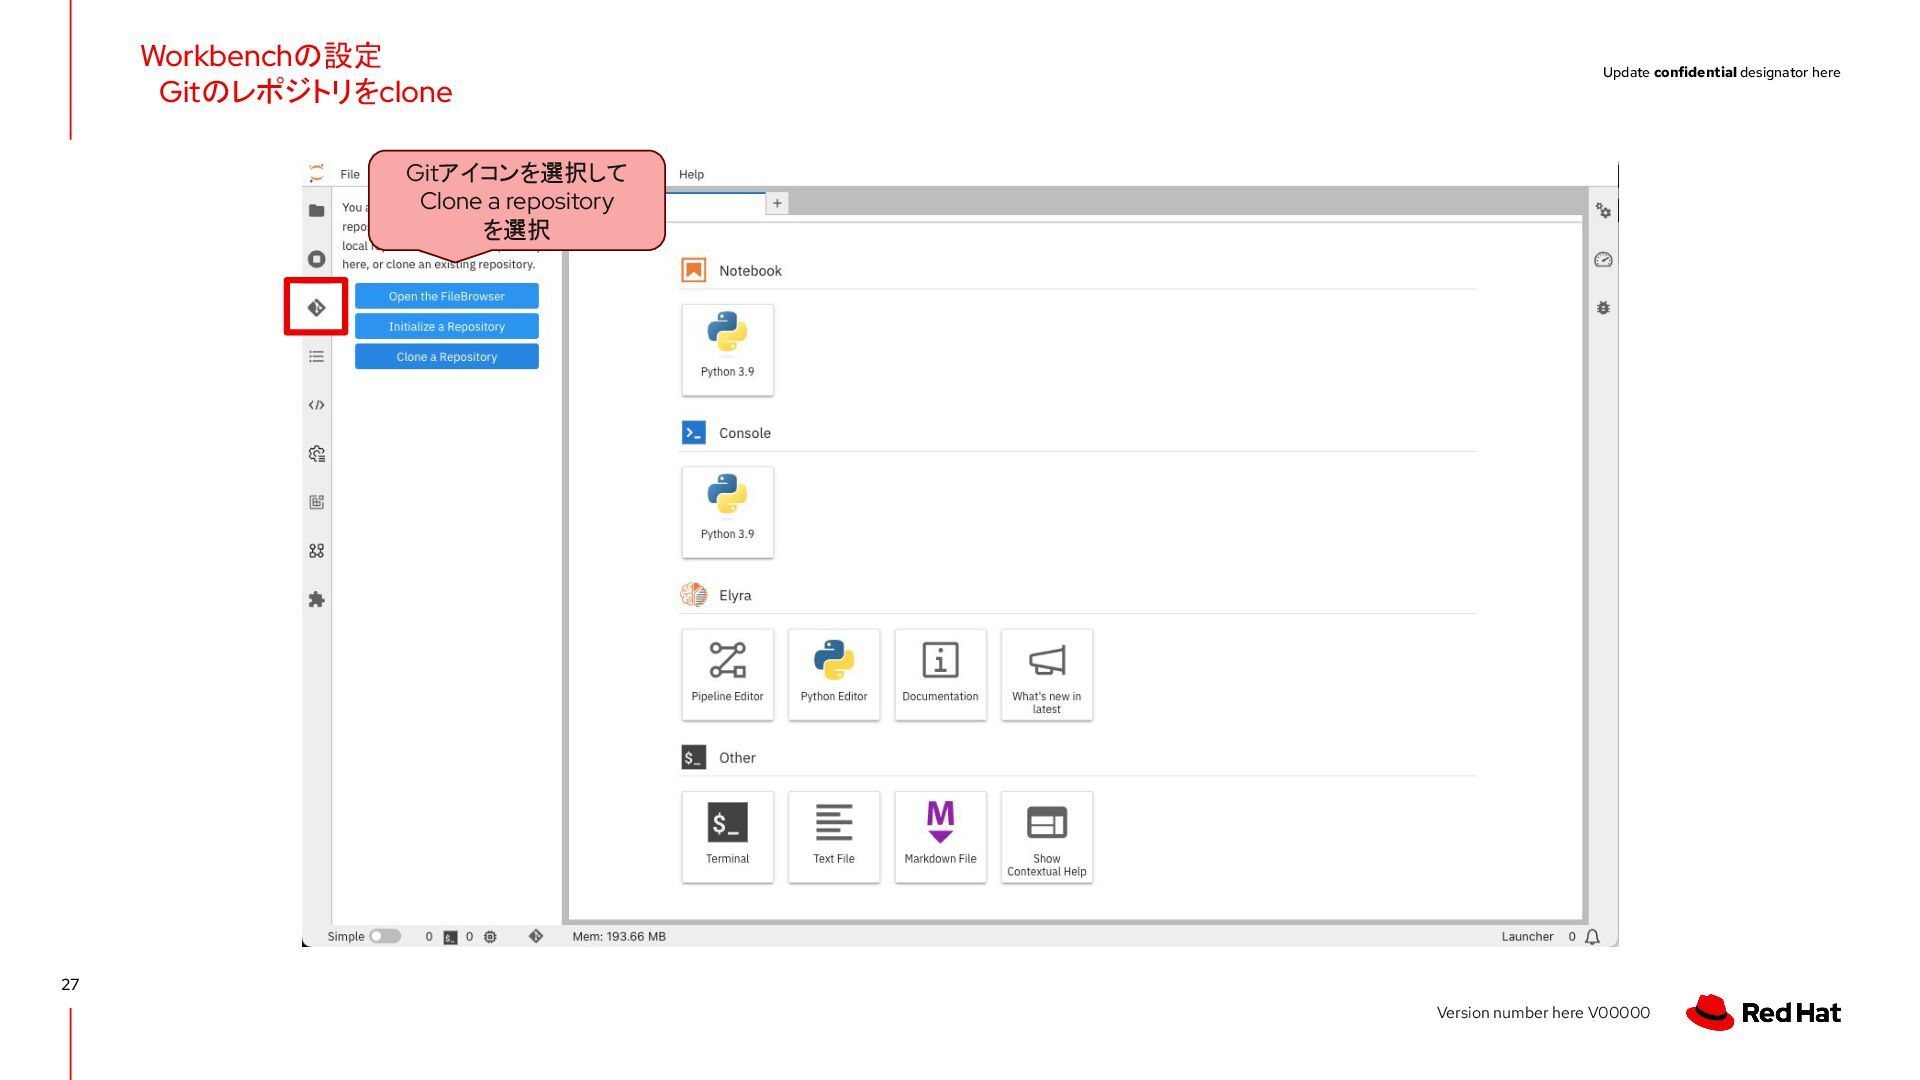Click Clone a Repository button
Viewport: 1920px width, 1080px height.
446,357
